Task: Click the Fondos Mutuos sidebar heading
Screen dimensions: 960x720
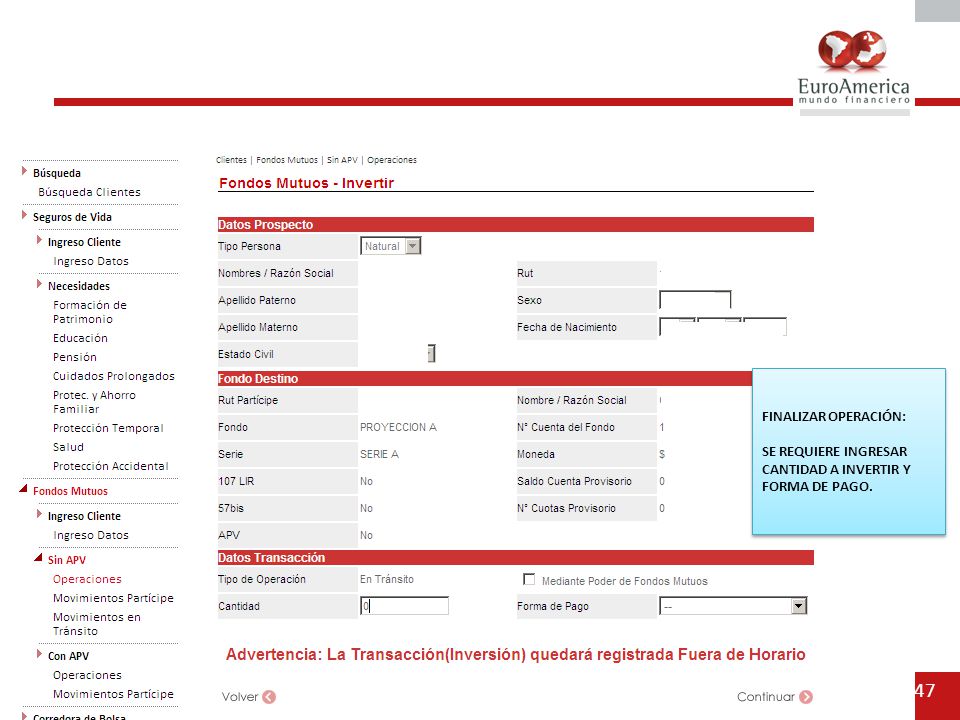Action: [70, 491]
